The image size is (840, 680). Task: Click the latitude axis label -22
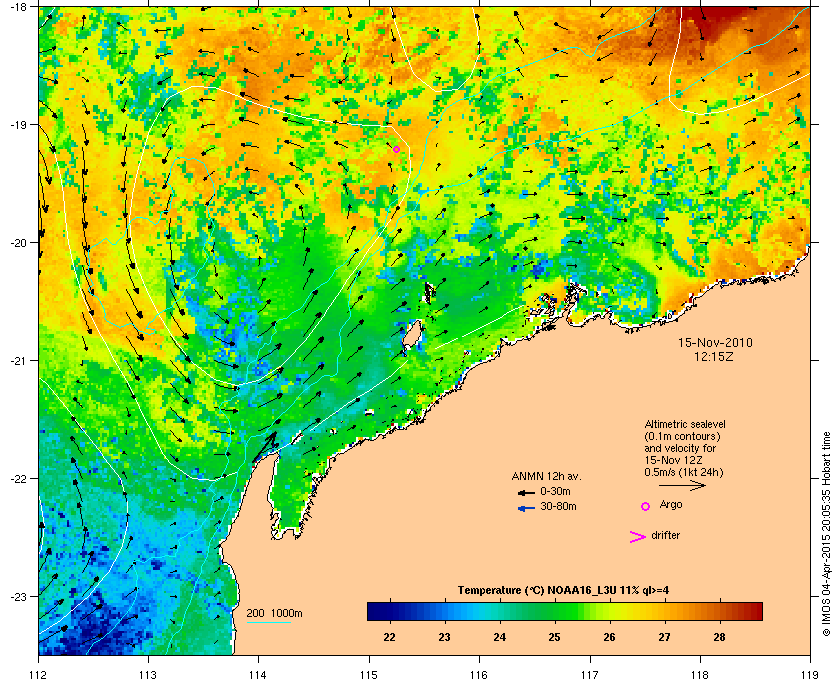pos(18,478)
